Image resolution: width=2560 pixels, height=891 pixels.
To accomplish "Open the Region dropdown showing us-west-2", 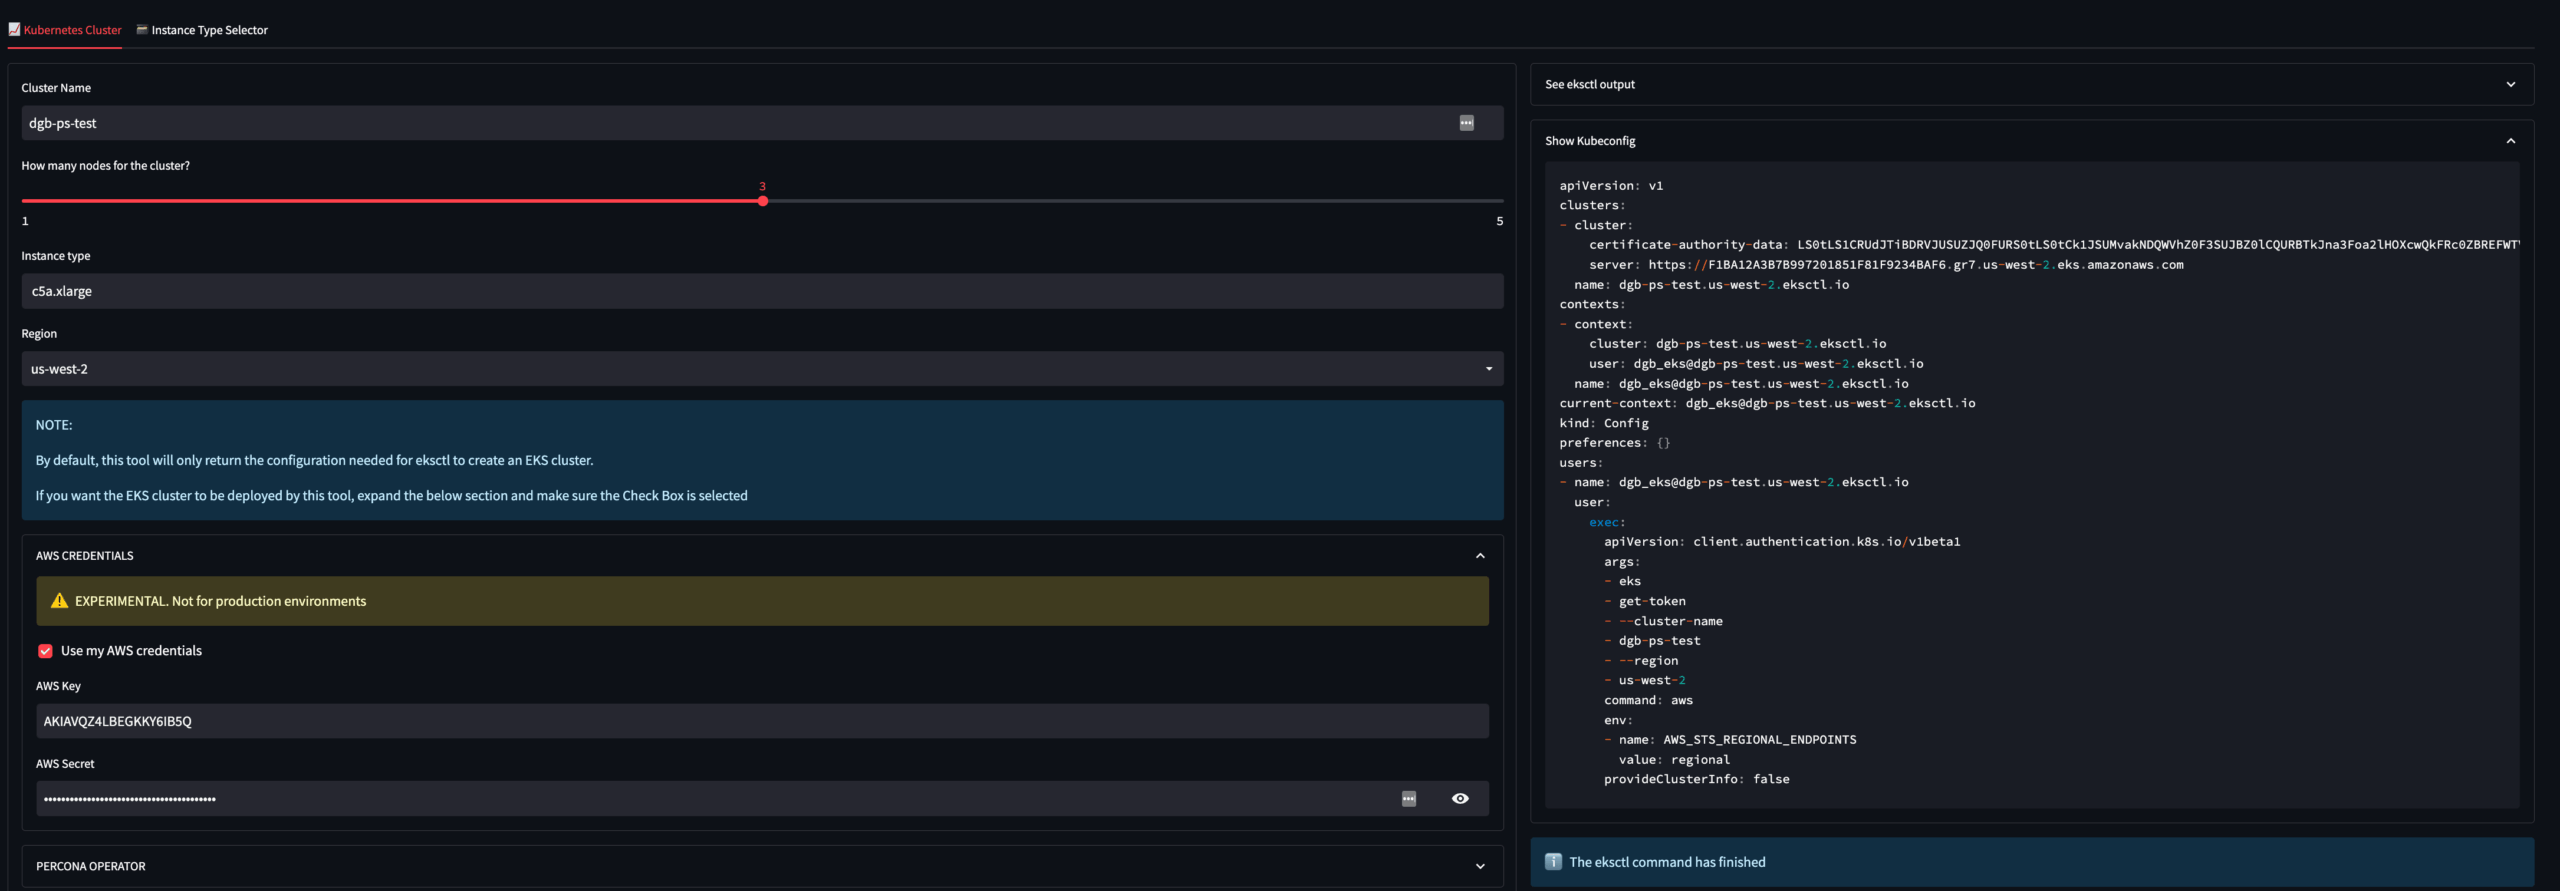I will point(762,369).
